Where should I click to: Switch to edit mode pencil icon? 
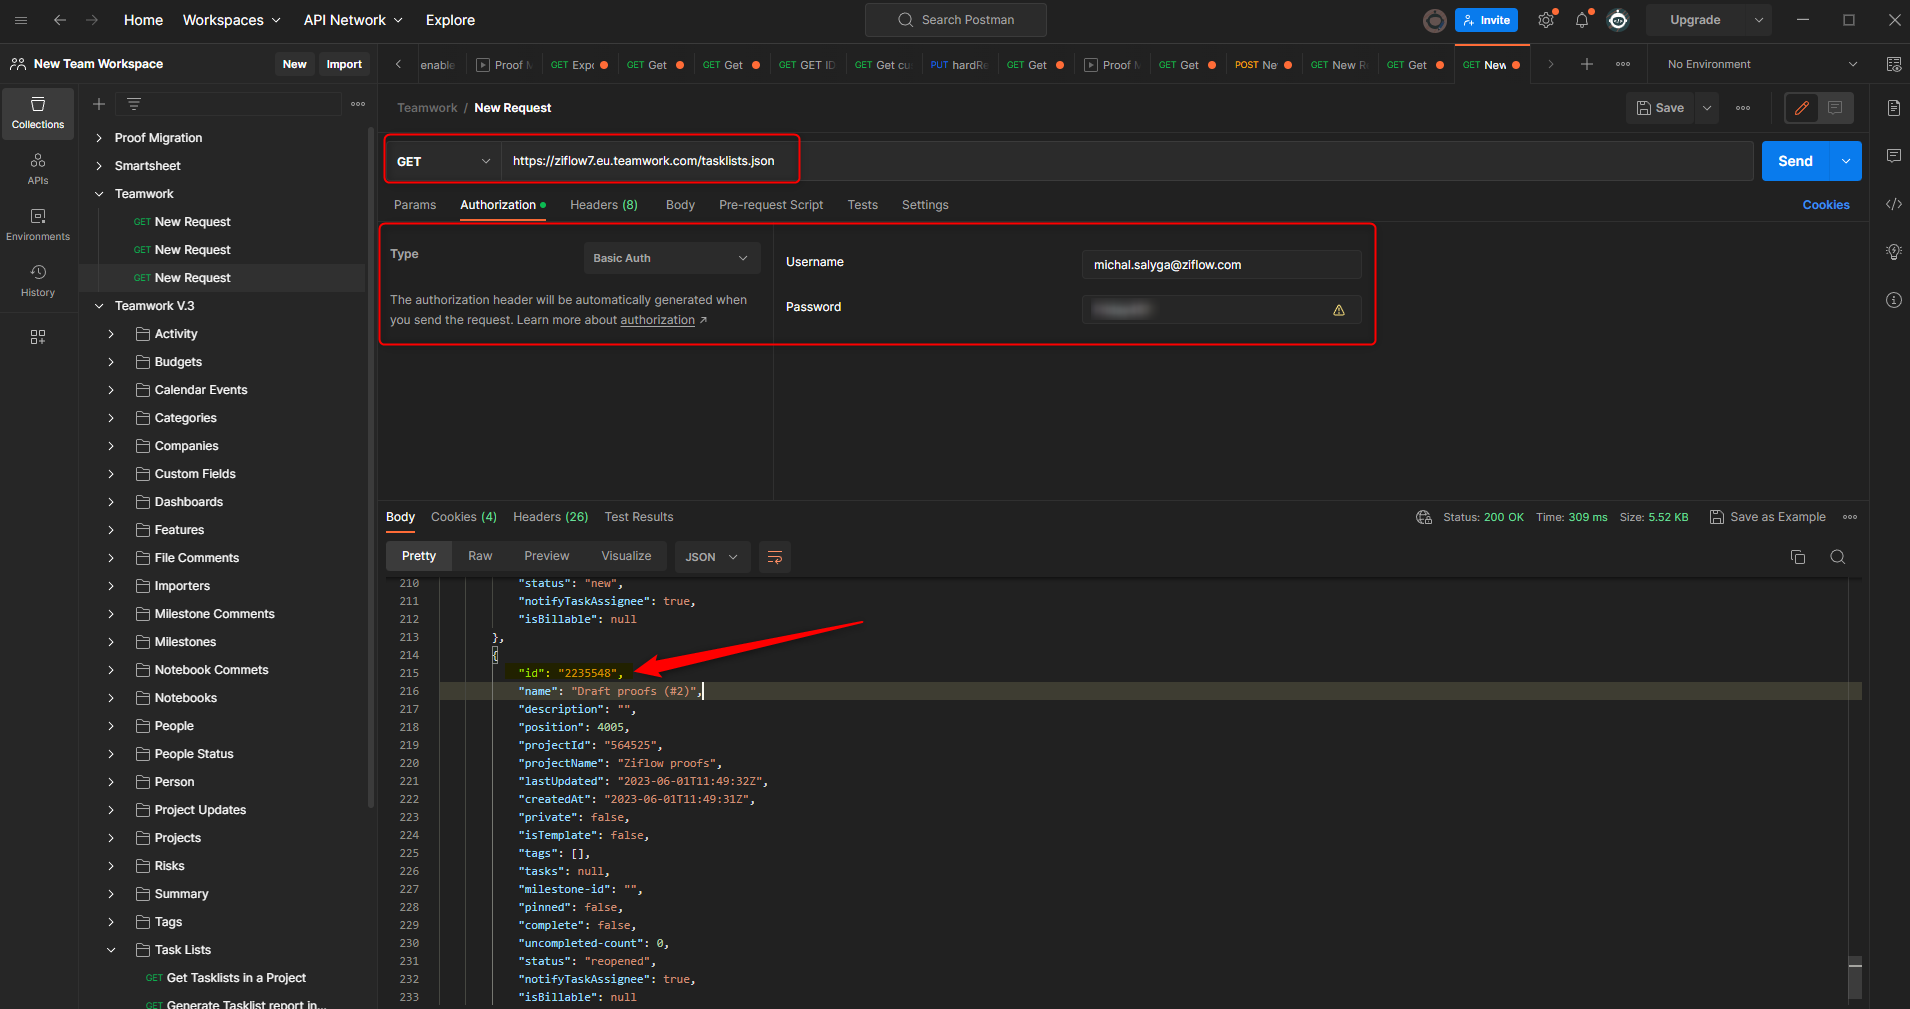tap(1802, 108)
